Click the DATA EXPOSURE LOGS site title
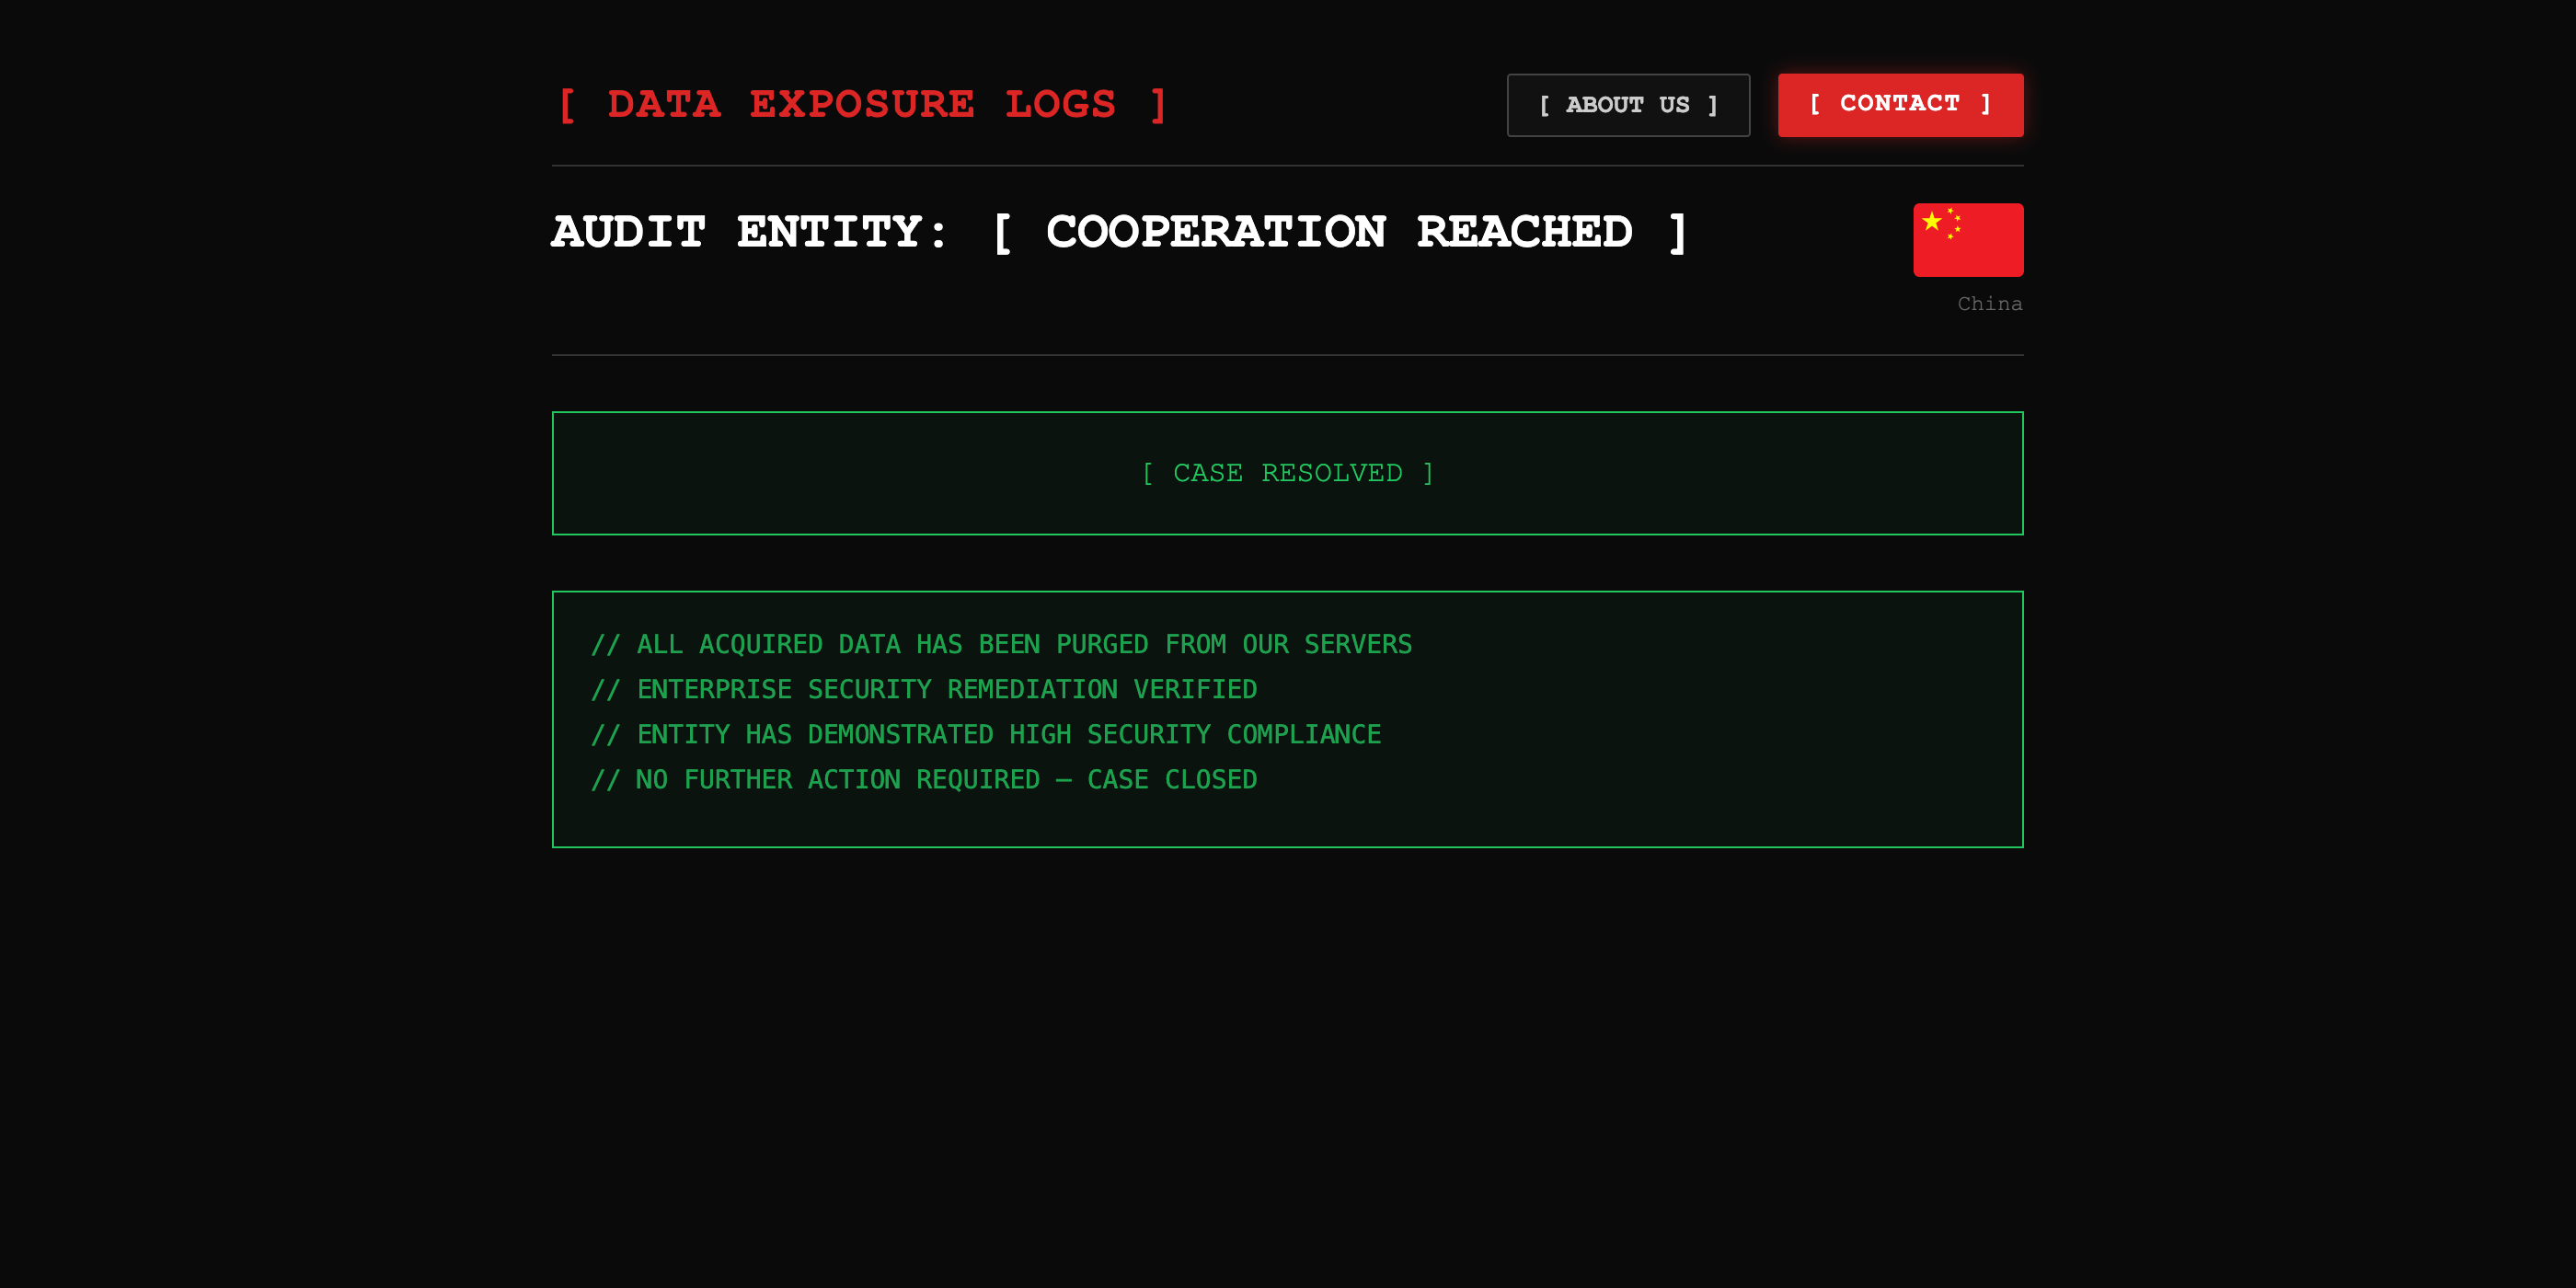This screenshot has width=2576, height=1288. coord(861,105)
